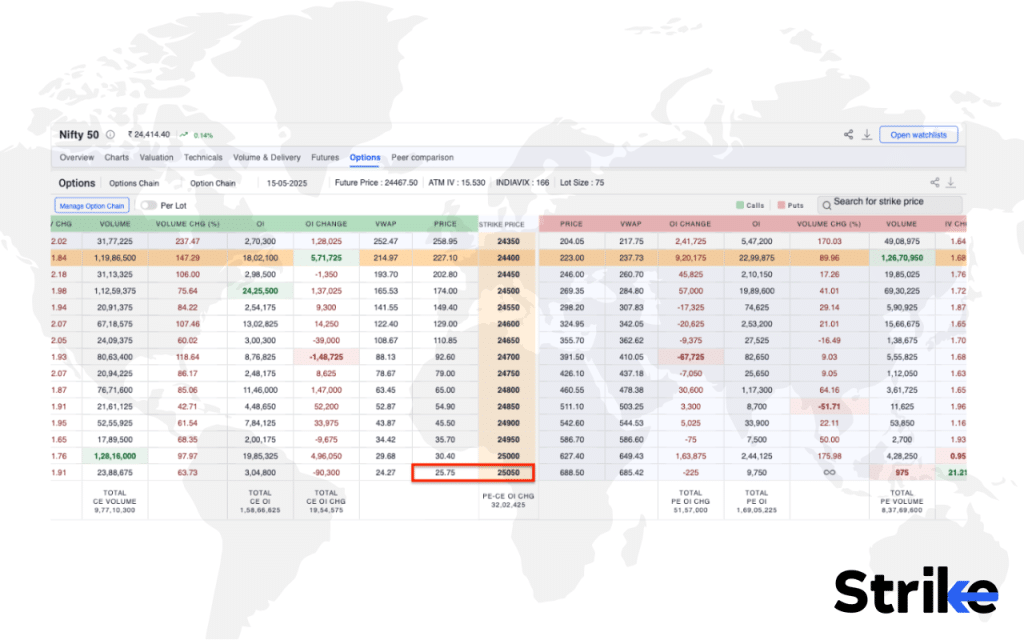This screenshot has width=1024, height=640.
Task: Sort by the Calls OI CHANGE column header
Action: pyautogui.click(x=326, y=224)
